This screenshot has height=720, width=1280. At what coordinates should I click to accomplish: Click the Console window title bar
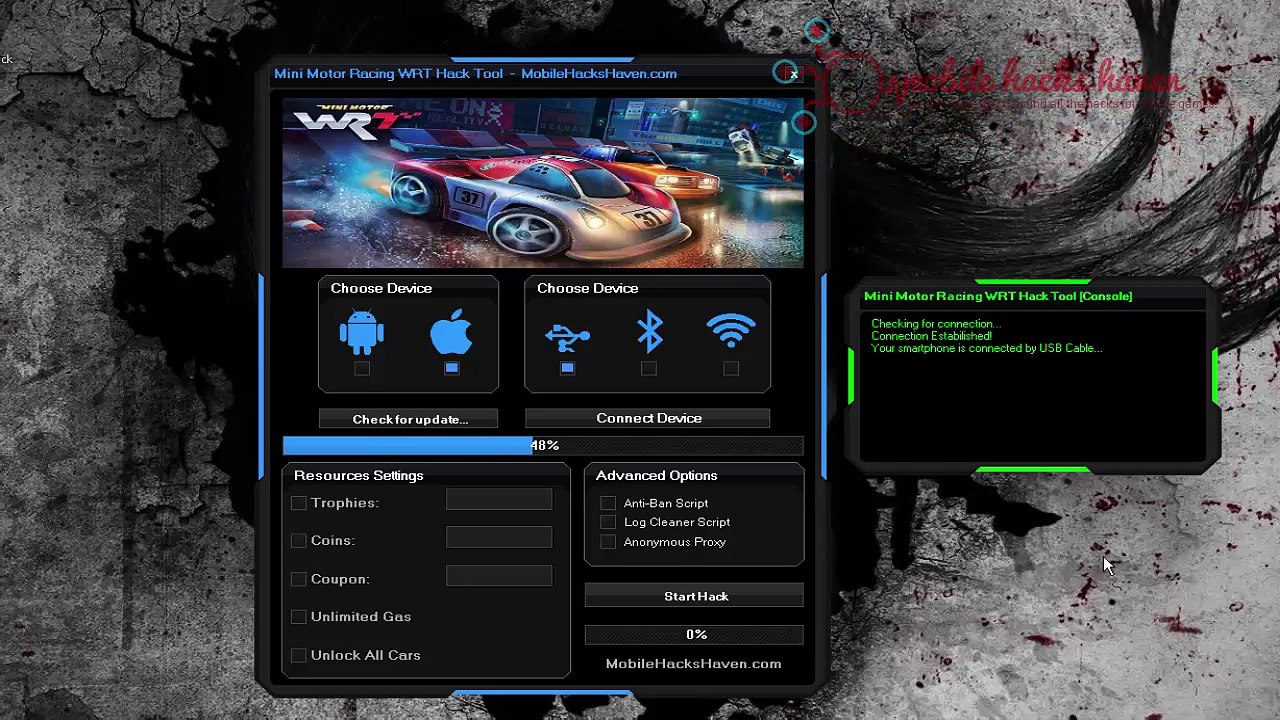pyautogui.click(x=1034, y=296)
